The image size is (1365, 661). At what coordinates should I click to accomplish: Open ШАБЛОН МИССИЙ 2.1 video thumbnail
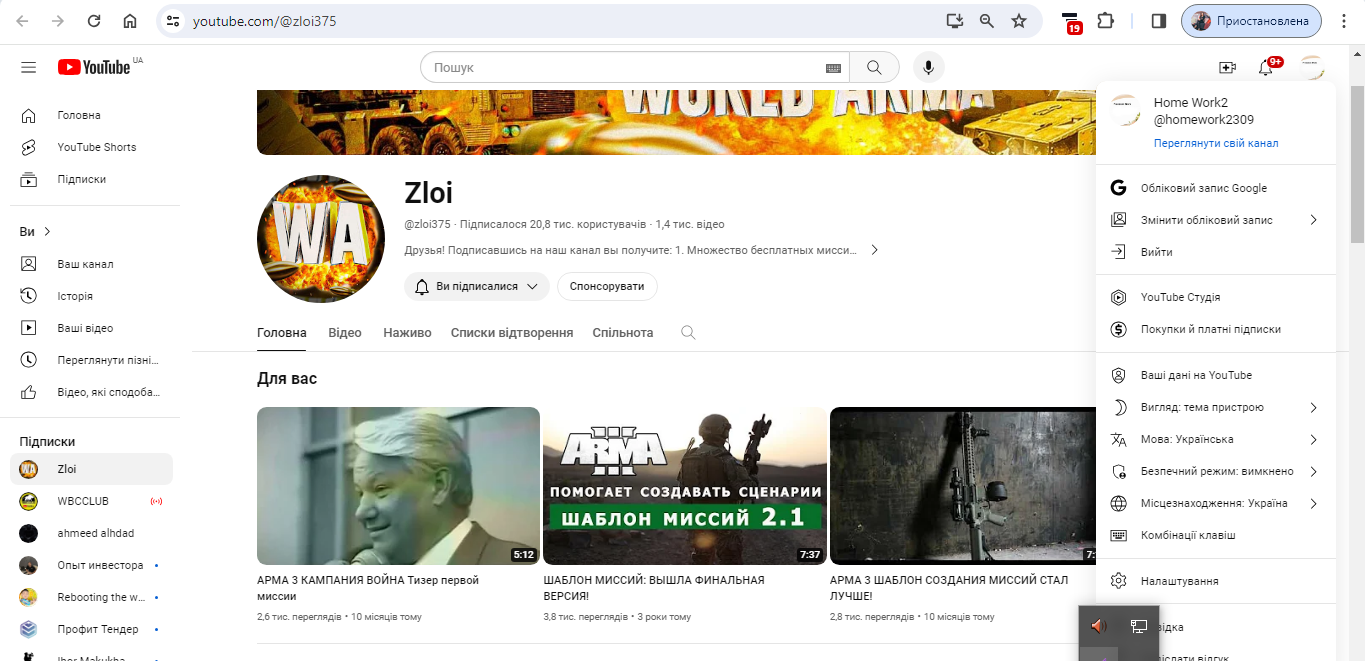click(685, 486)
